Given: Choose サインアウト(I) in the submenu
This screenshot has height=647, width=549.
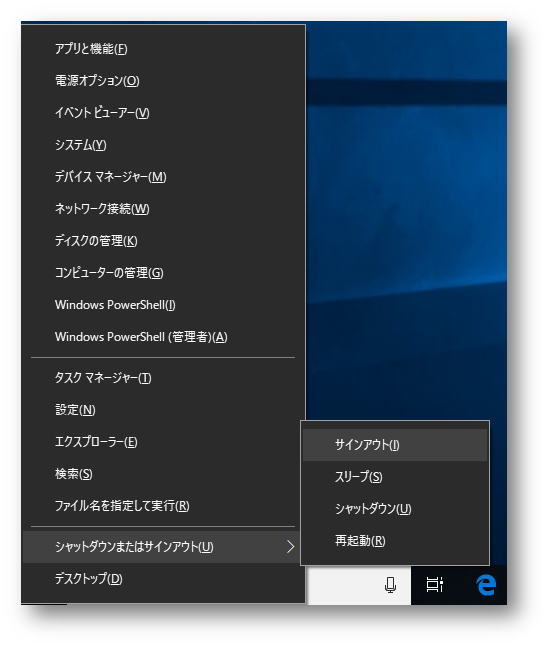Looking at the screenshot, I should pos(395,445).
